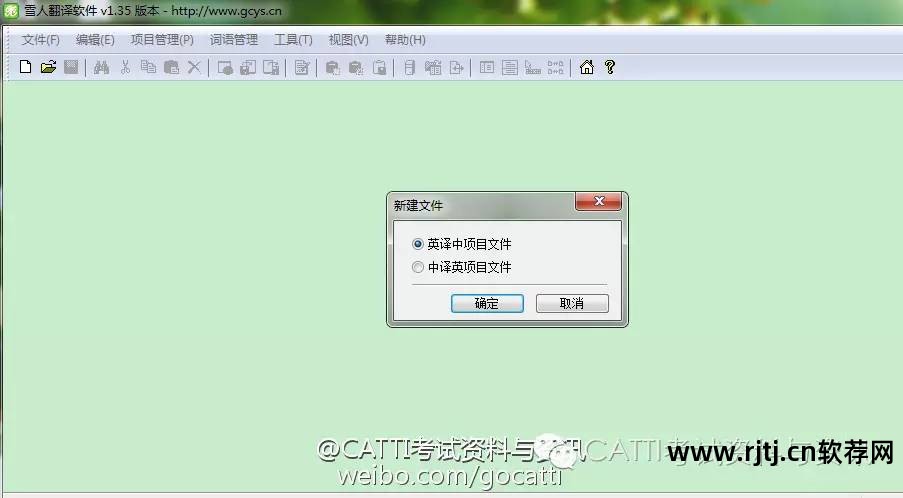903x498 pixels.
Task: Open the 词语管理 menu
Action: (x=234, y=40)
